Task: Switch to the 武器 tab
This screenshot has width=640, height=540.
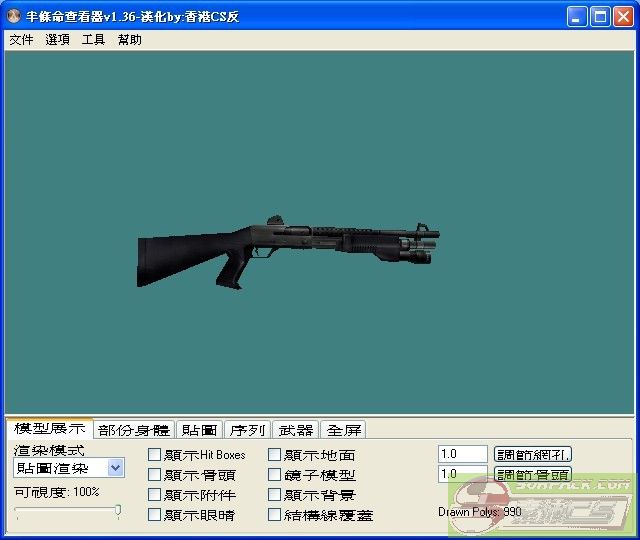Action: click(295, 430)
